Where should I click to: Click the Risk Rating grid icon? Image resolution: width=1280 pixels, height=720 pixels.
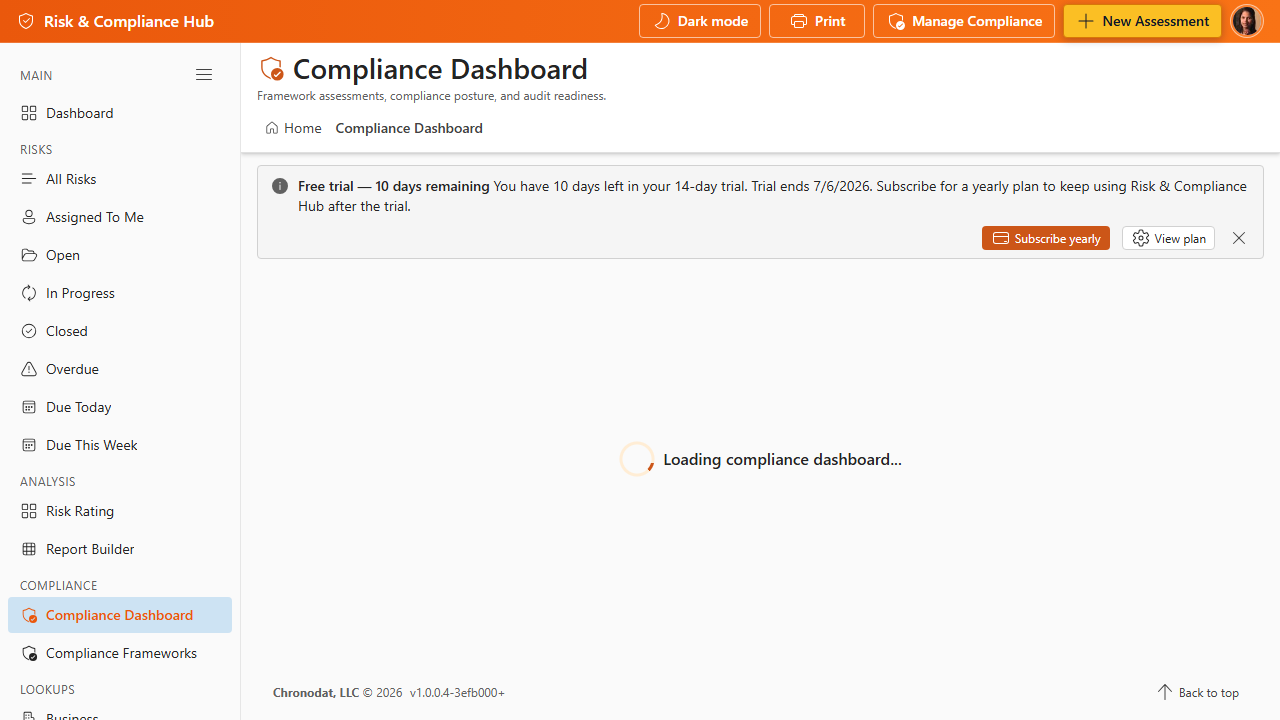(29, 511)
